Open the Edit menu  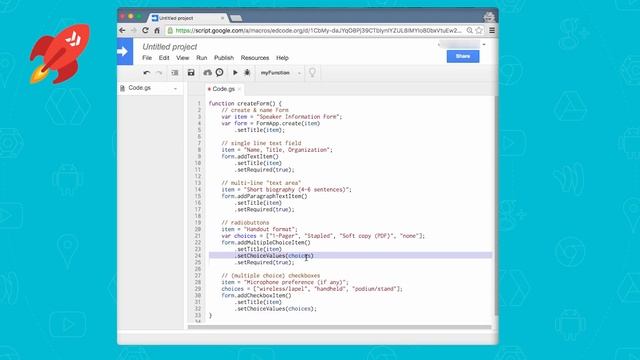pyautogui.click(x=164, y=58)
